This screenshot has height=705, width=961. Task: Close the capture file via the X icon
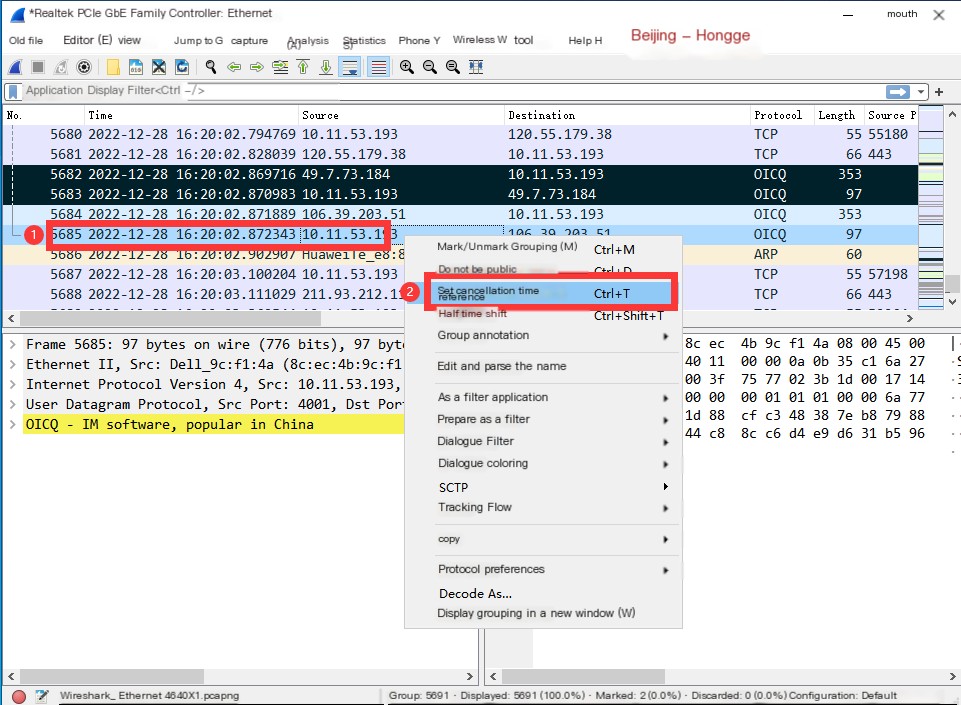(159, 67)
